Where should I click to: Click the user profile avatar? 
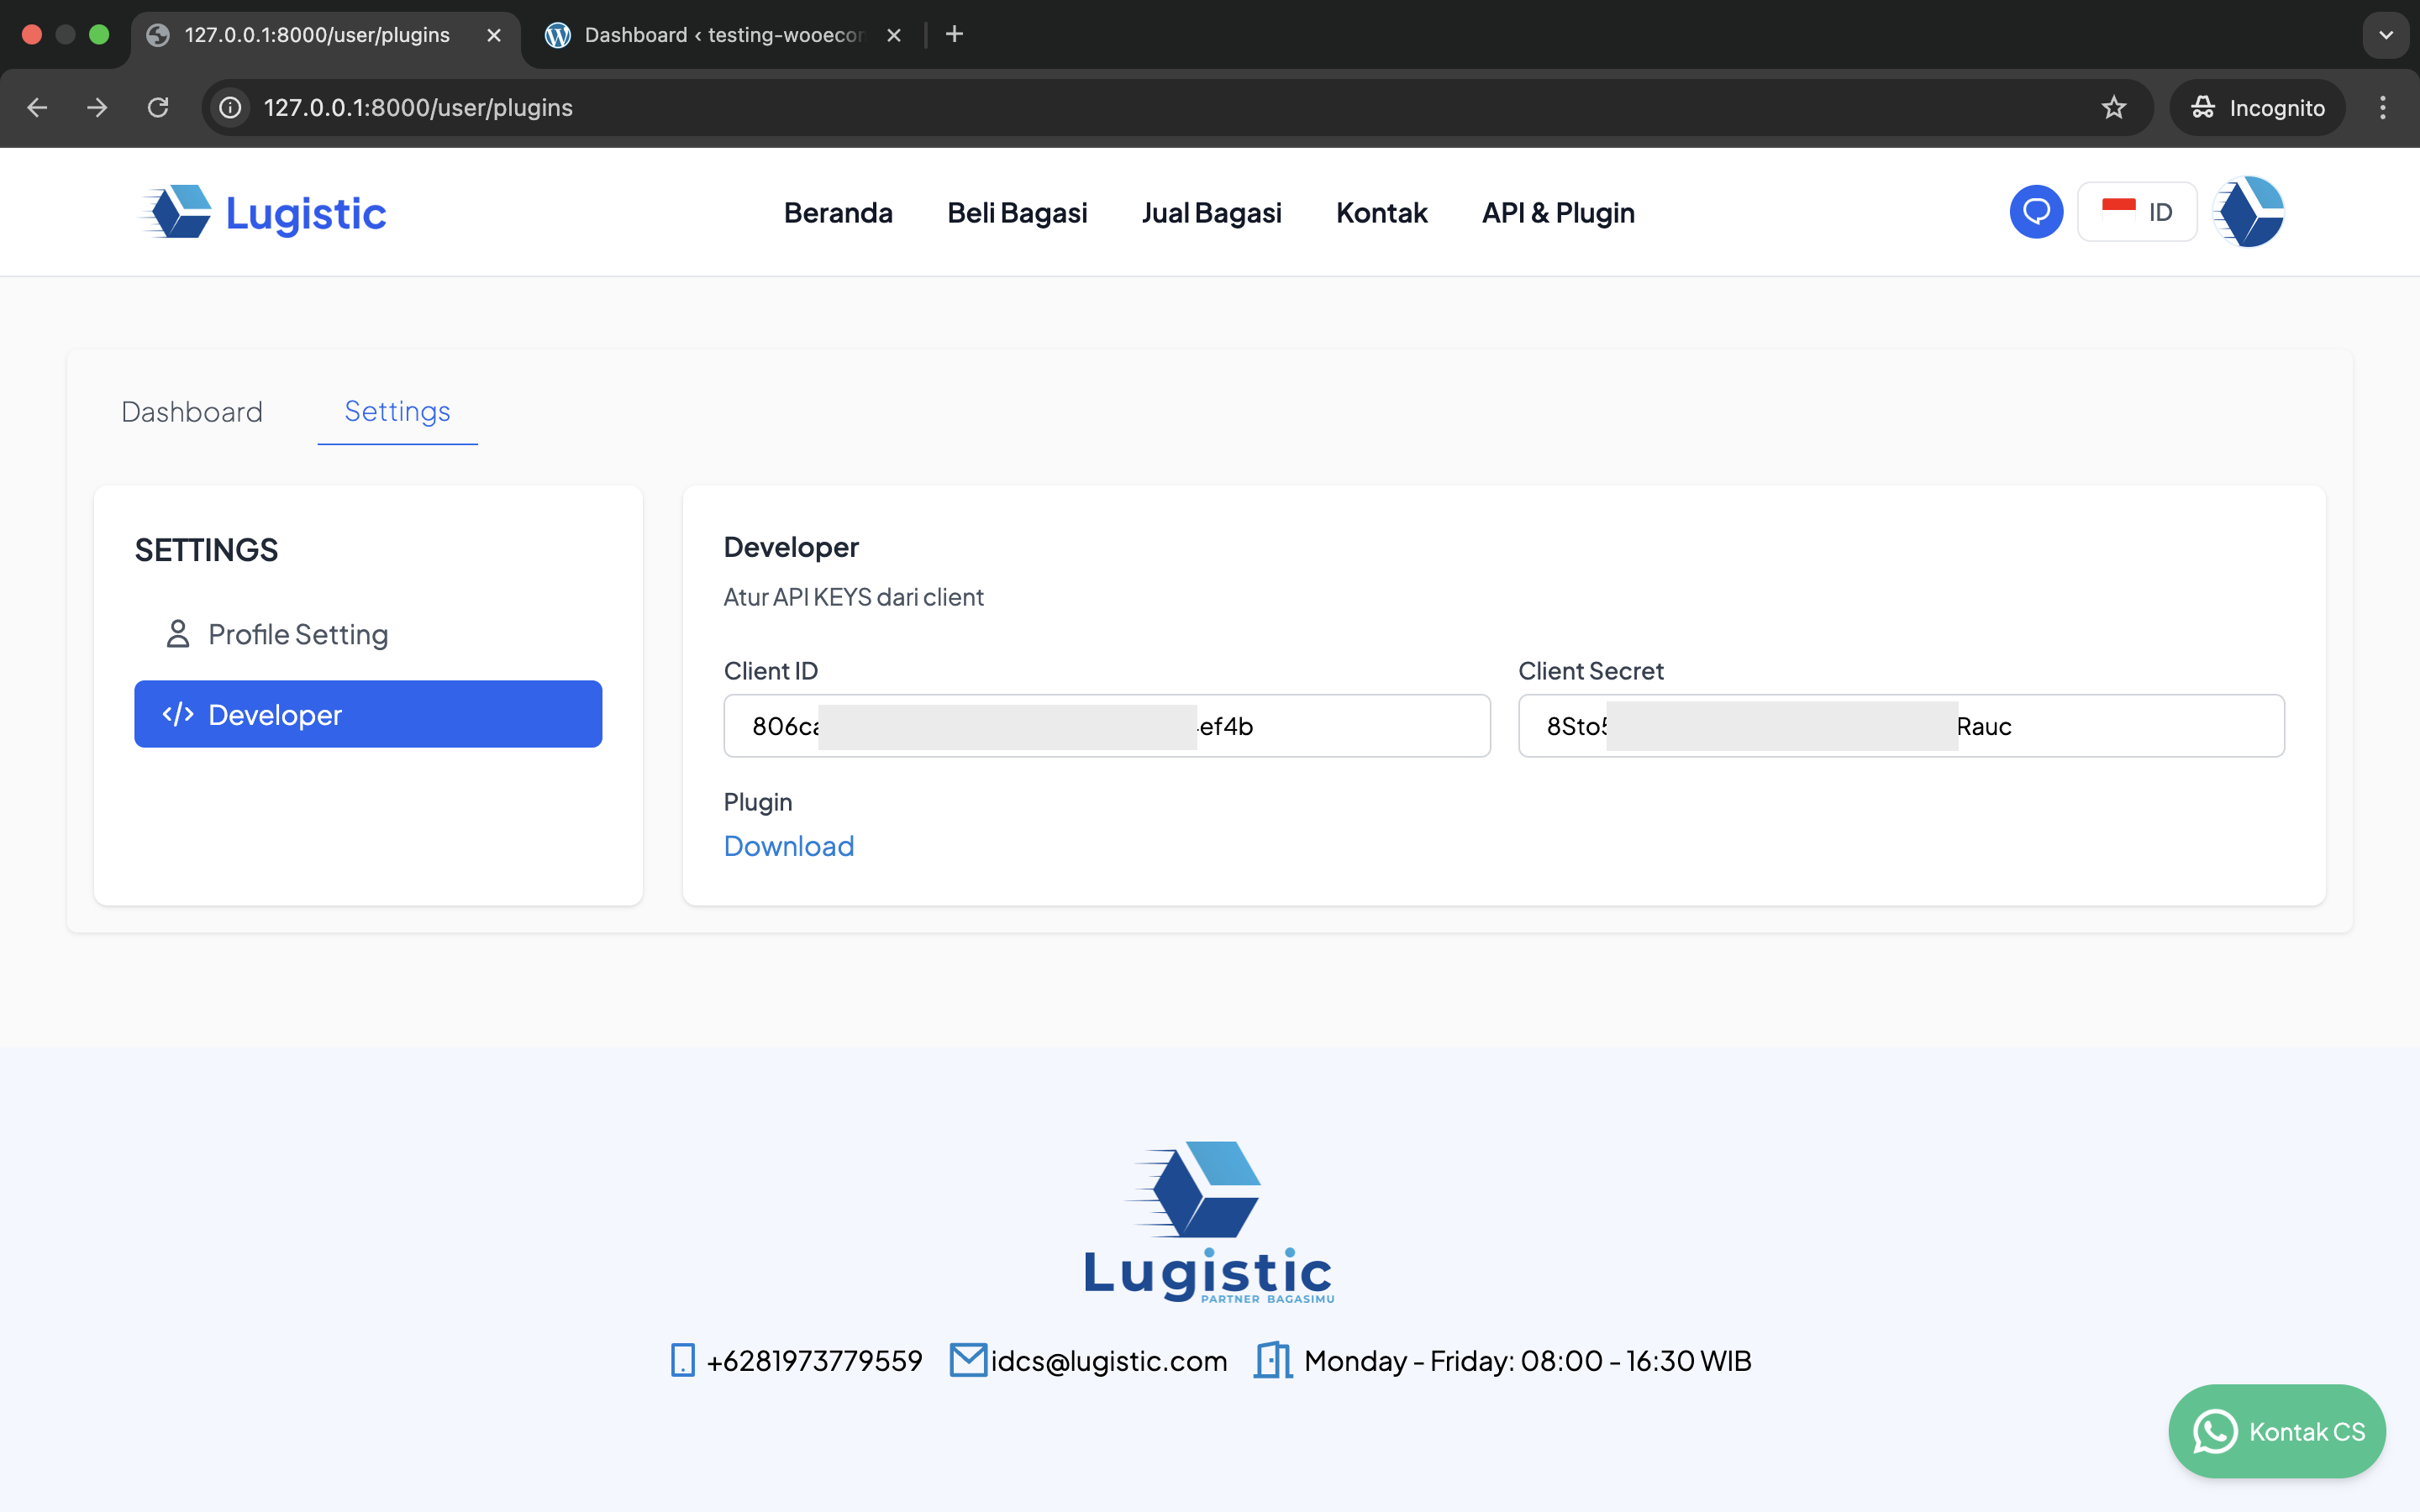pyautogui.click(x=2249, y=211)
